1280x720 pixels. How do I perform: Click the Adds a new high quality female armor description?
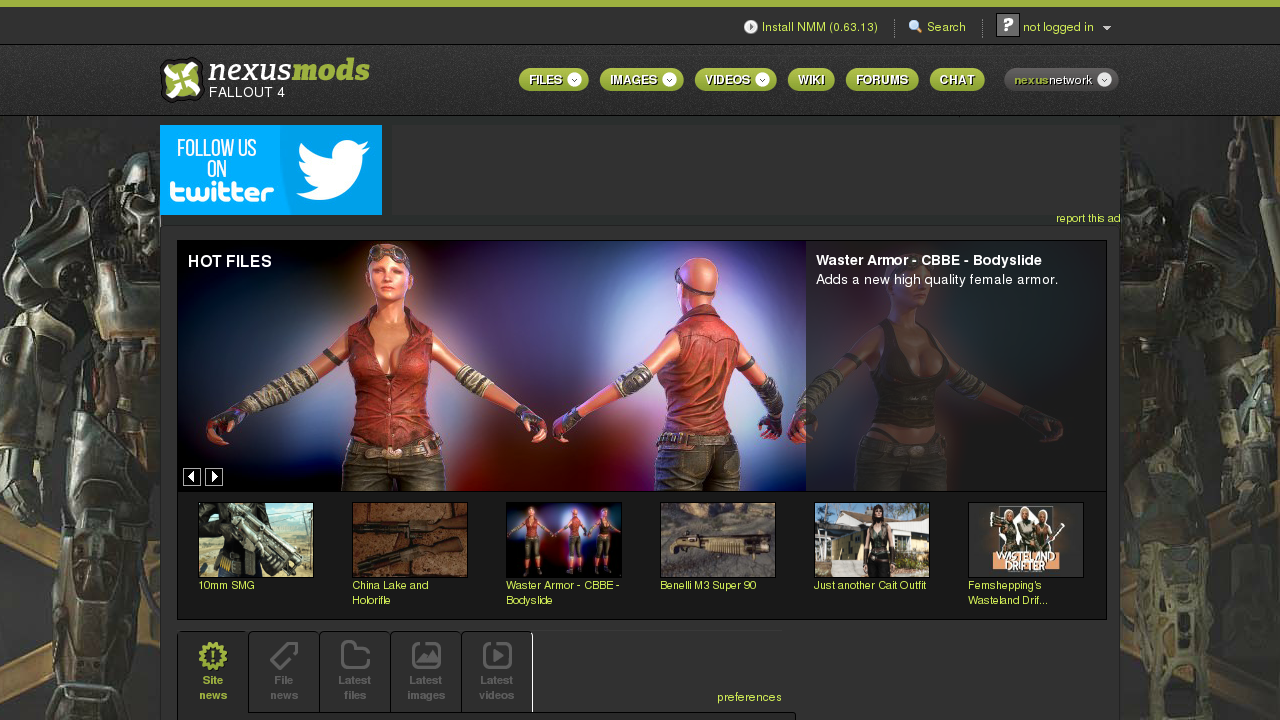pyautogui.click(x=937, y=280)
